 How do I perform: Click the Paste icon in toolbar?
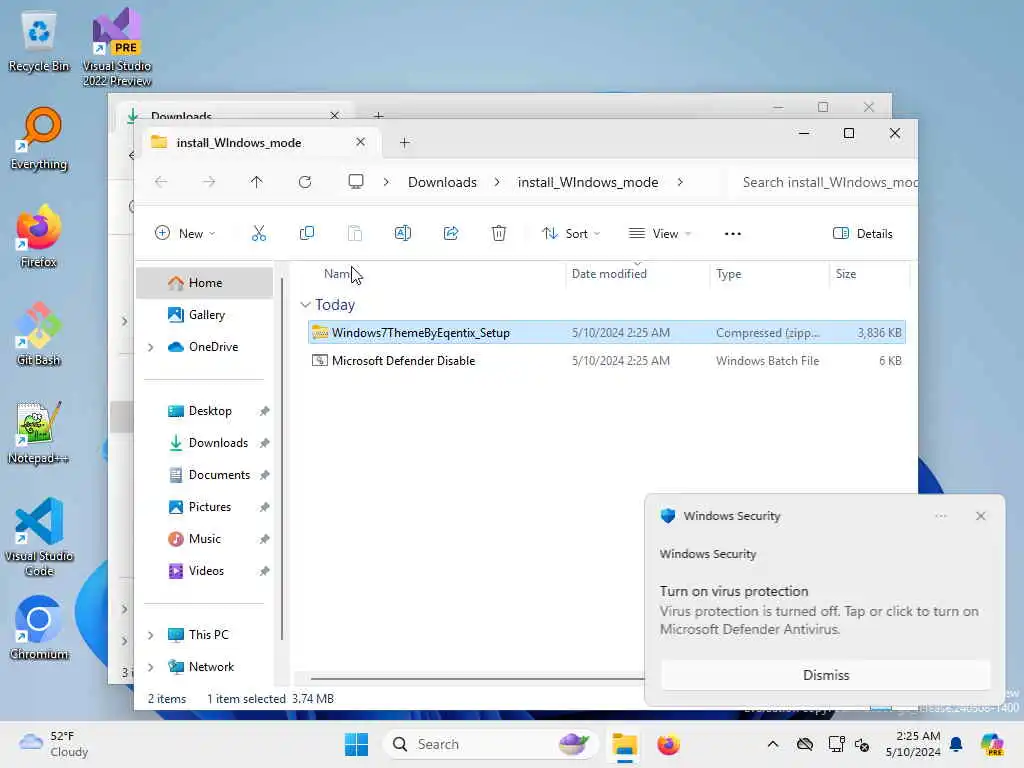click(355, 233)
